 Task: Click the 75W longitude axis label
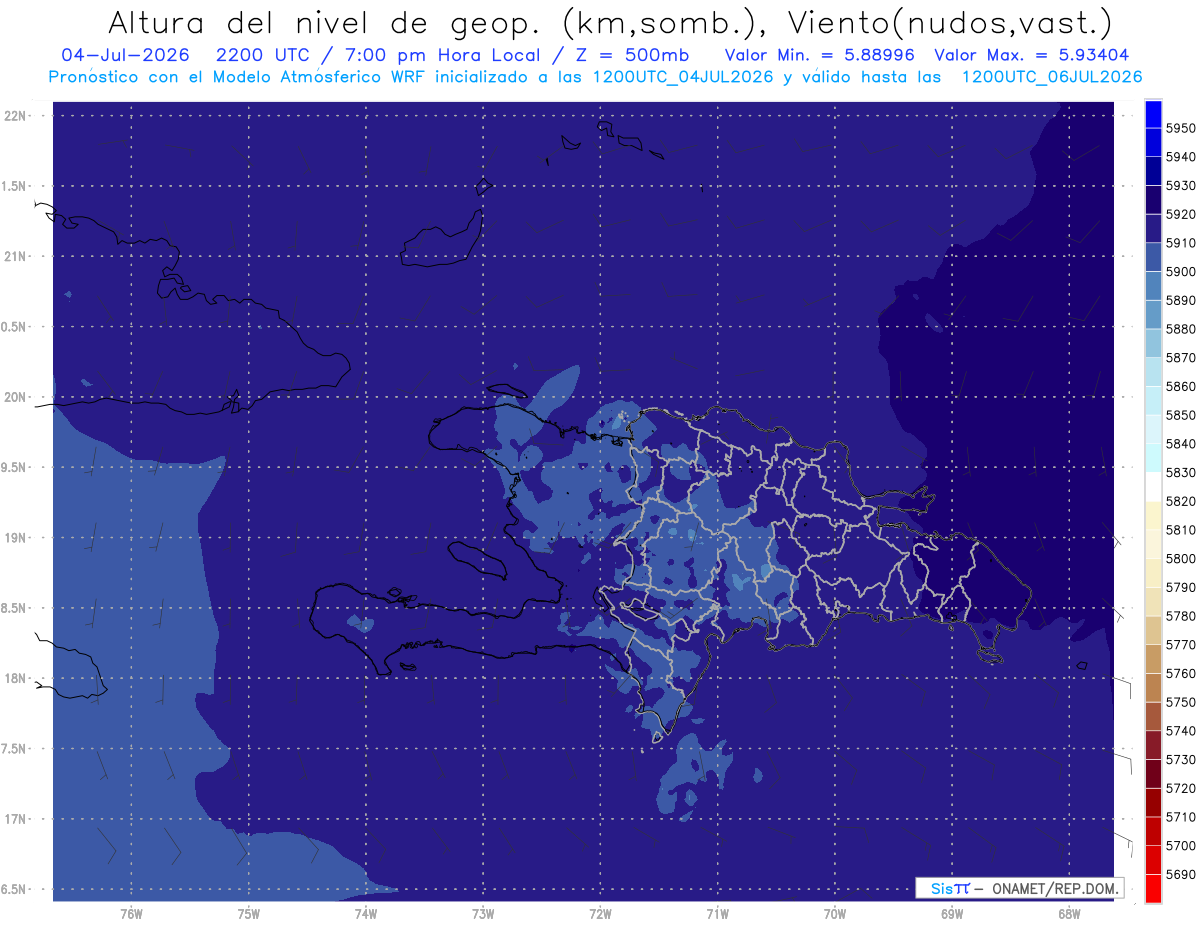[x=249, y=913]
